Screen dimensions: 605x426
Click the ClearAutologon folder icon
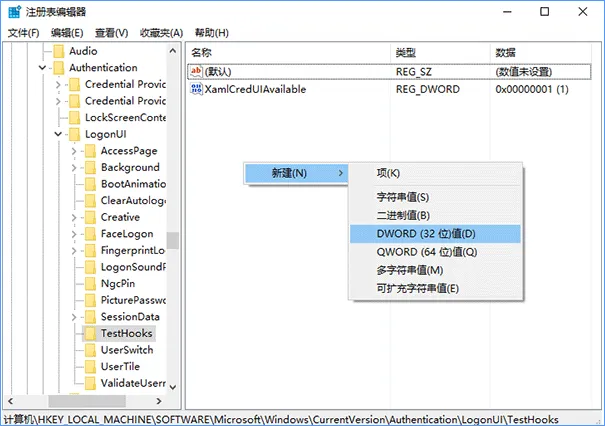[90, 201]
